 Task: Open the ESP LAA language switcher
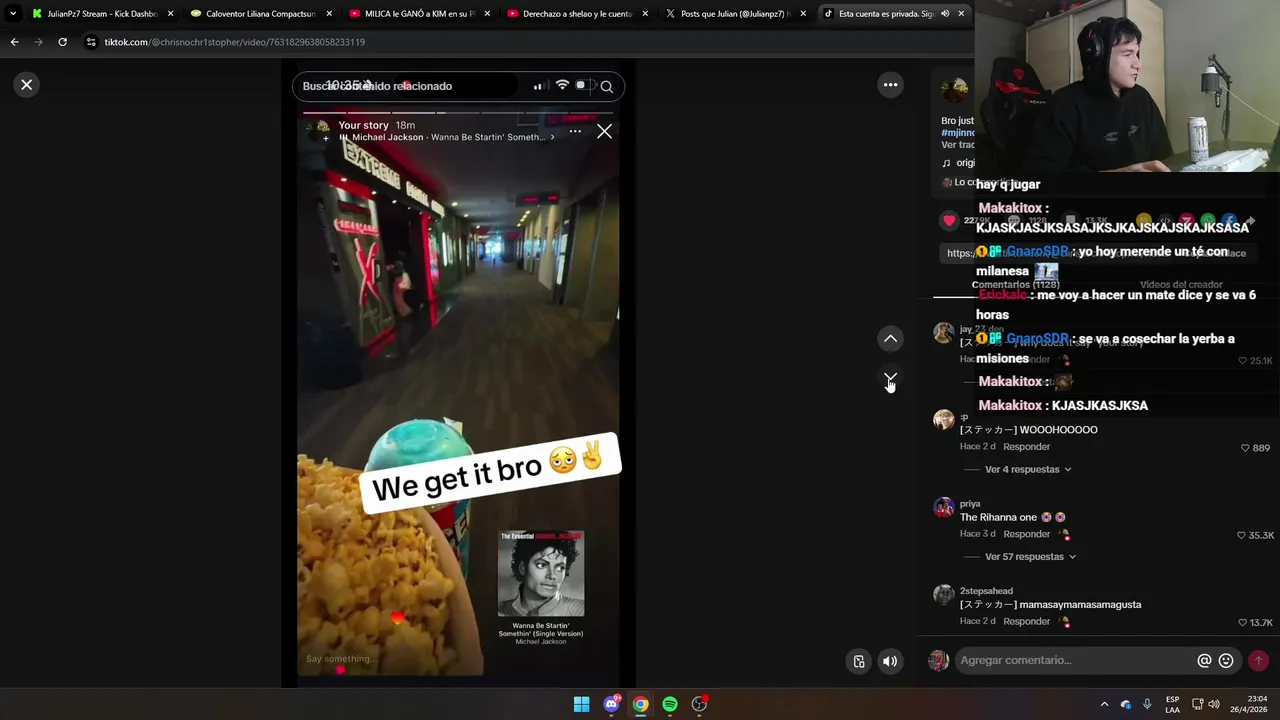click(1172, 704)
